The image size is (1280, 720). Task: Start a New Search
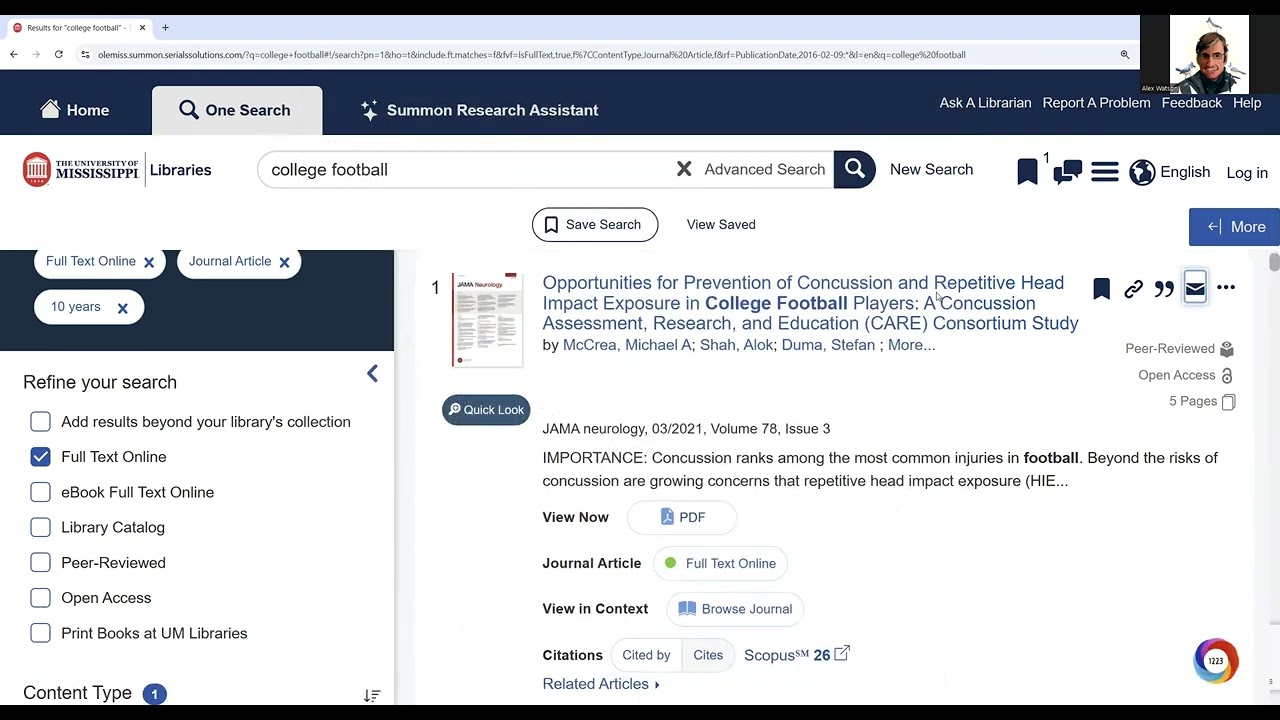(931, 169)
